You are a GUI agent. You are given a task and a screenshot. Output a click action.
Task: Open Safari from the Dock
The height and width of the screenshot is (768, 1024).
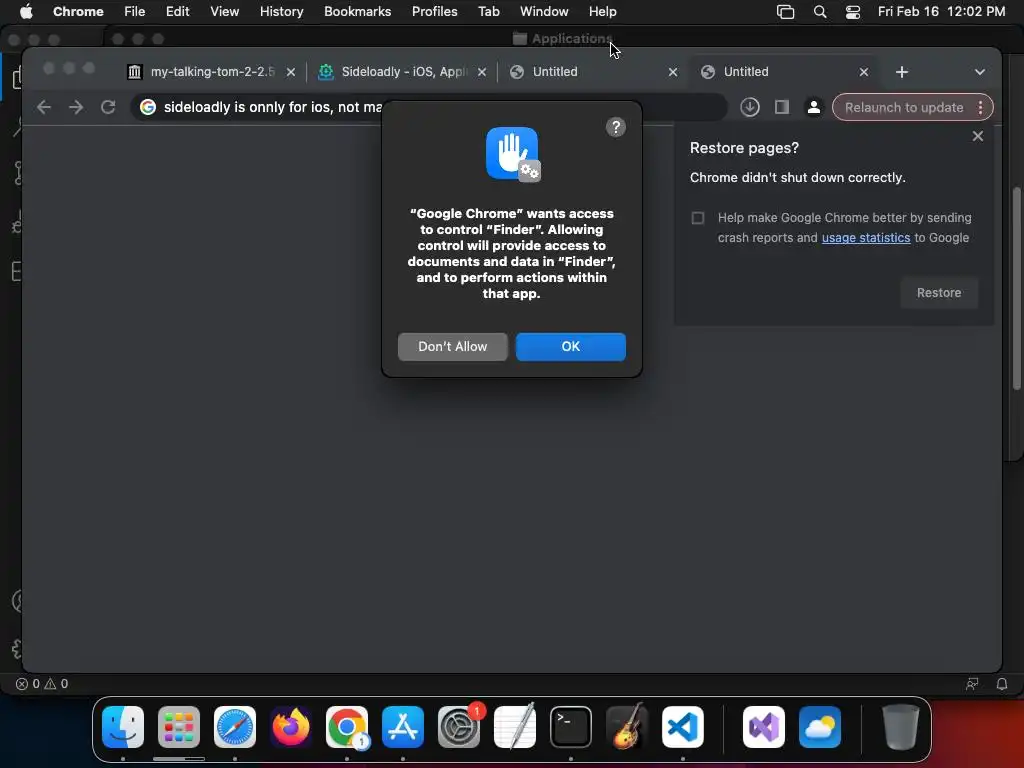pos(235,727)
